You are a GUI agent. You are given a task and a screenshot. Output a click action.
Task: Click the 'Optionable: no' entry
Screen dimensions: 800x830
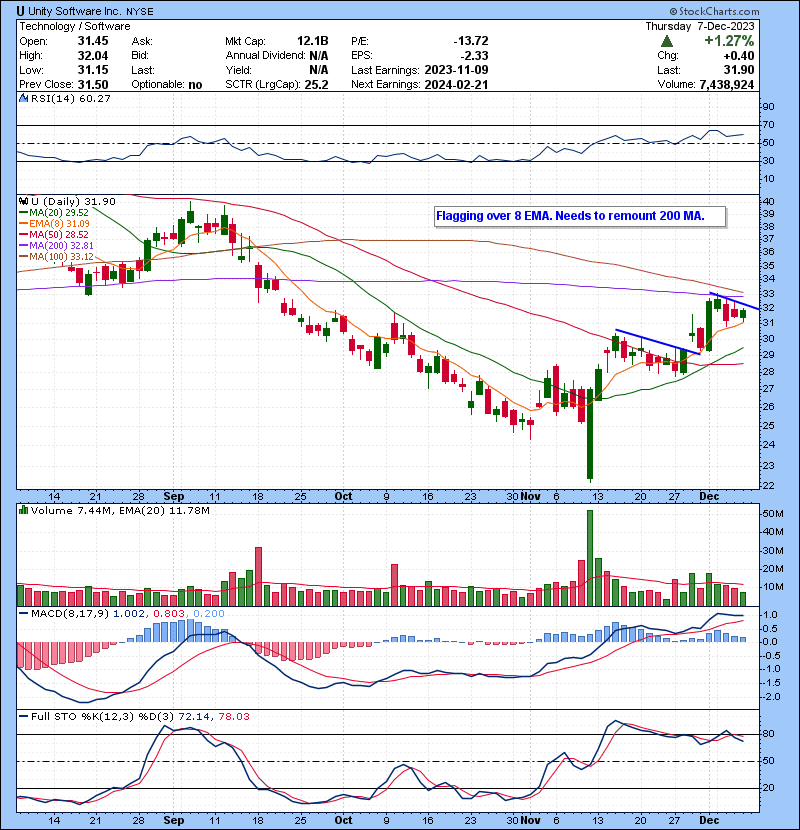click(167, 85)
